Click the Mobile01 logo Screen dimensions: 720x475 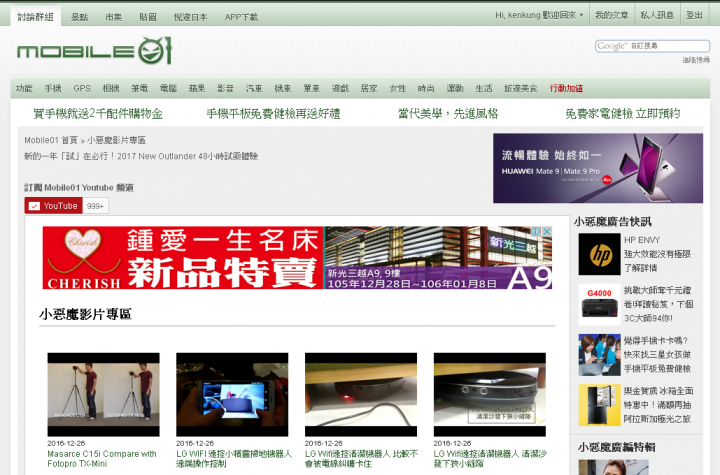(x=94, y=51)
